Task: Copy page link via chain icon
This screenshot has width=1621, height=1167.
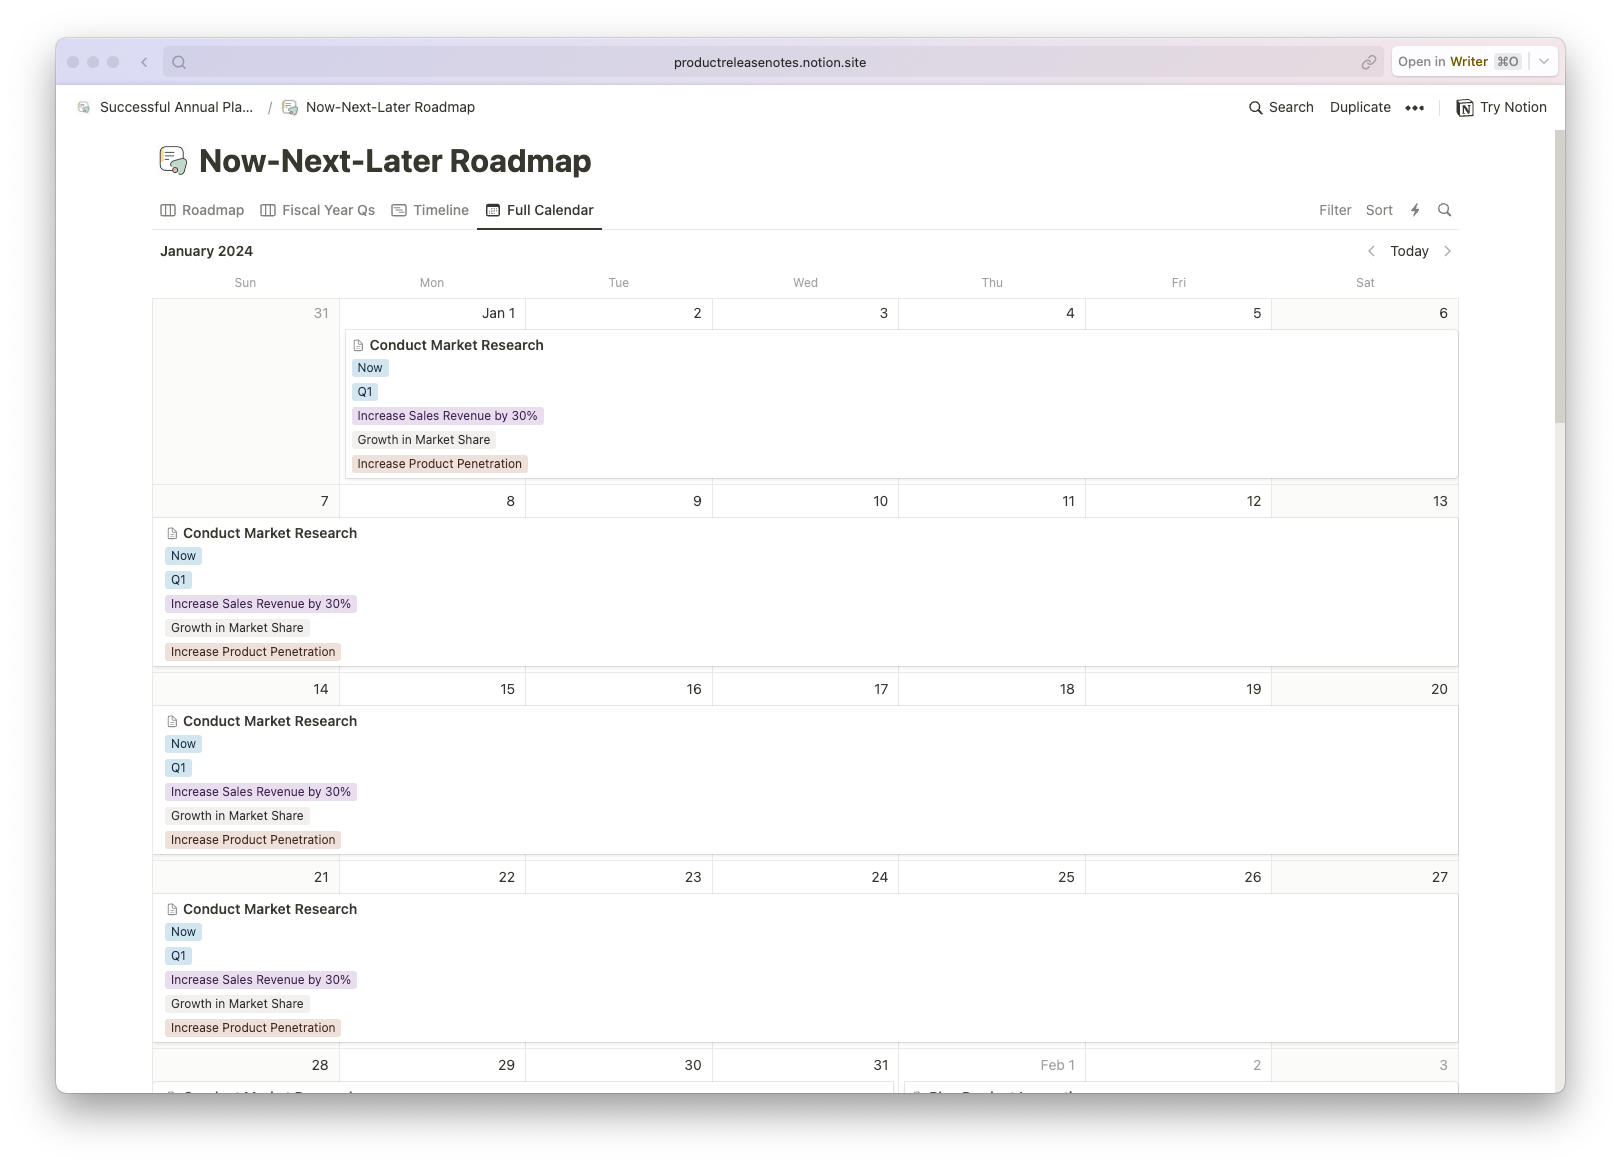Action: [x=1368, y=62]
